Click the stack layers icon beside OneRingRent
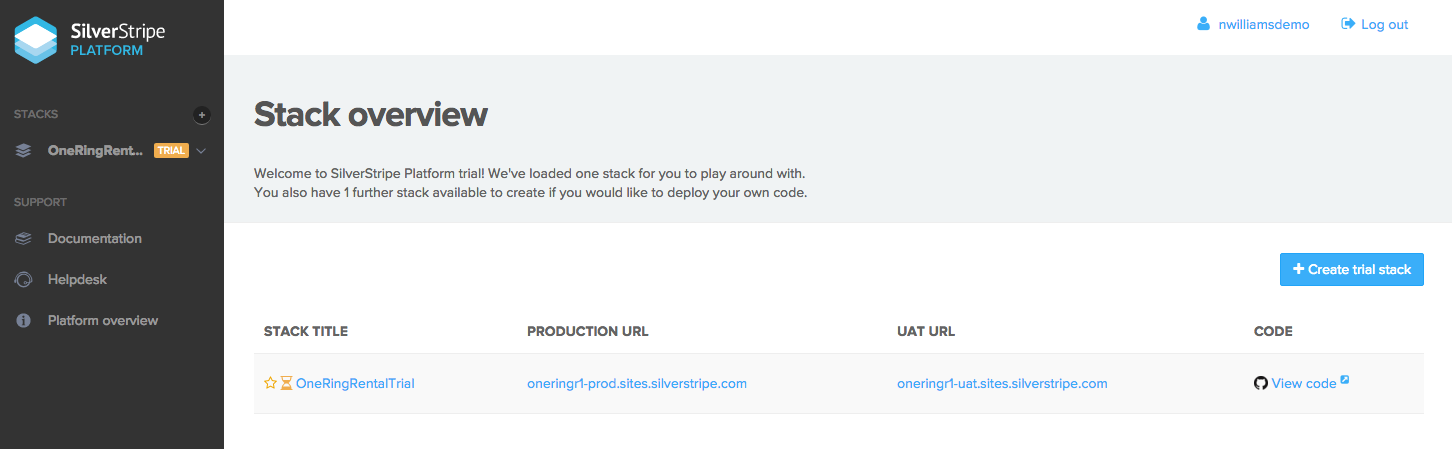This screenshot has height=449, width=1452. [x=23, y=151]
